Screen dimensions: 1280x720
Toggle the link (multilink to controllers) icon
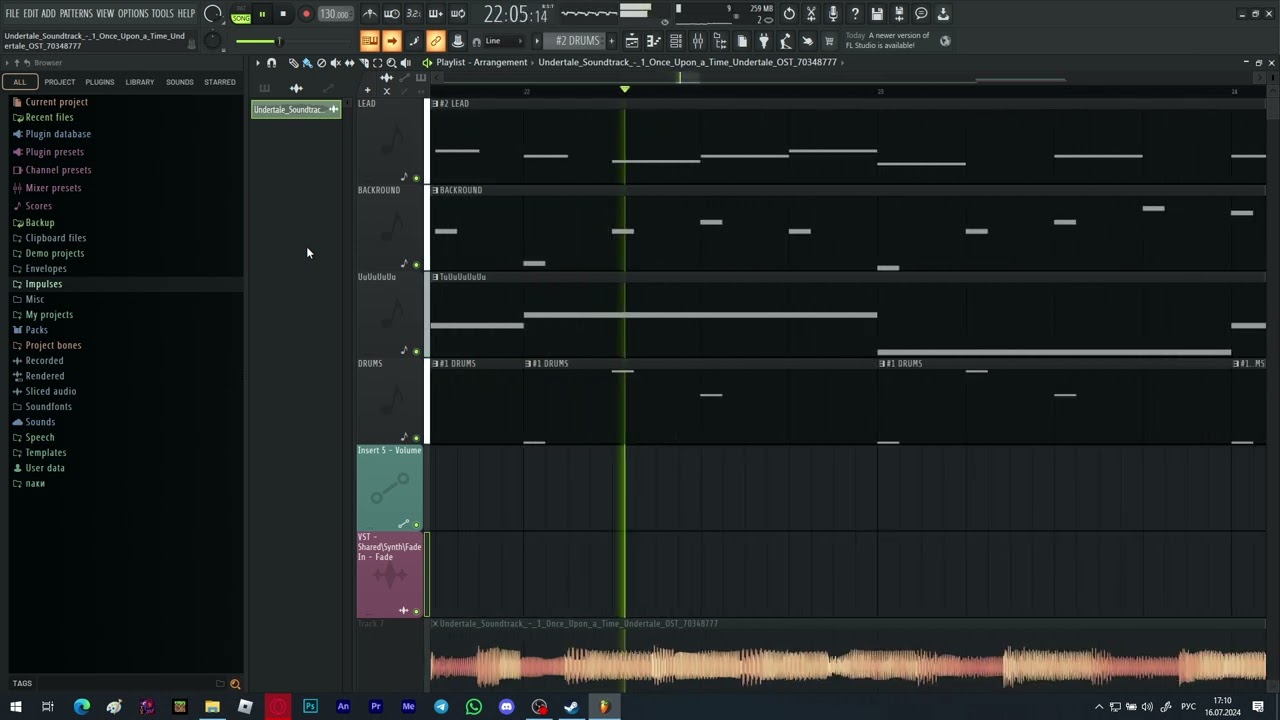435,41
